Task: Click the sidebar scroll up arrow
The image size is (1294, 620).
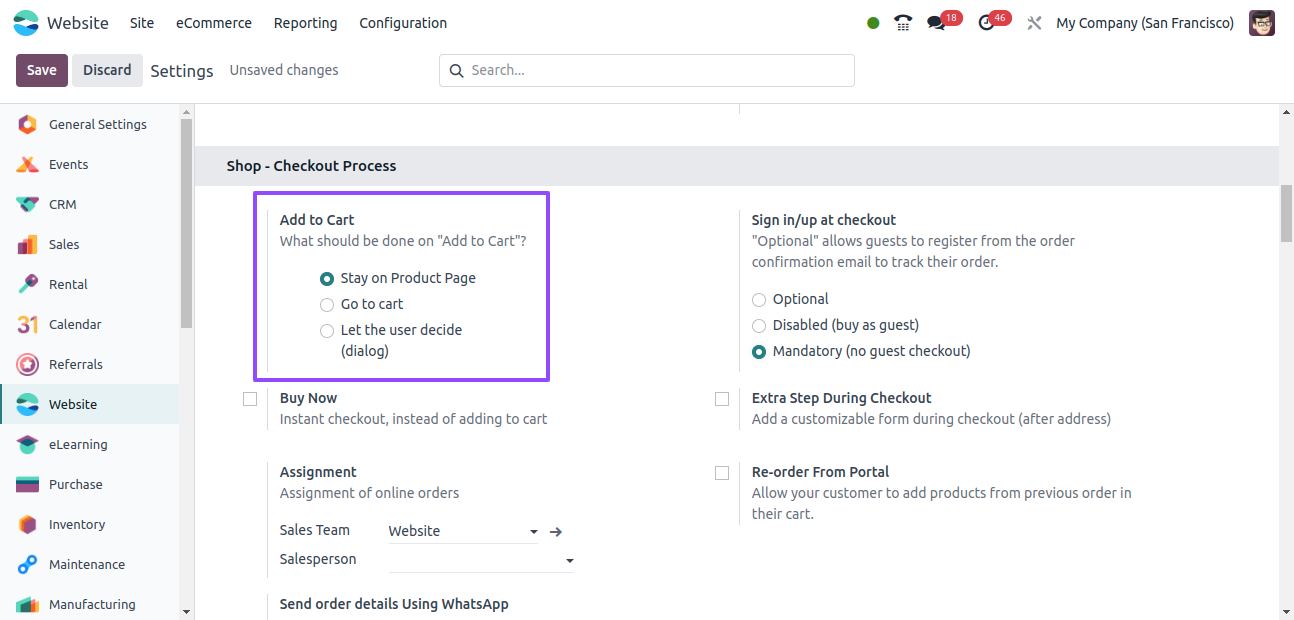Action: click(186, 111)
